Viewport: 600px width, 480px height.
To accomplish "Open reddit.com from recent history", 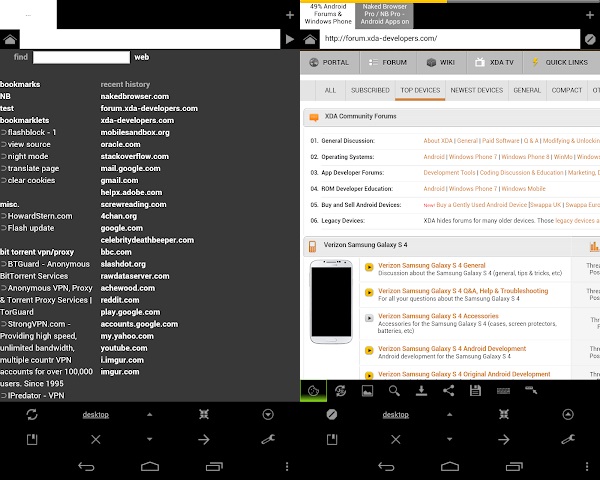I will [120, 300].
